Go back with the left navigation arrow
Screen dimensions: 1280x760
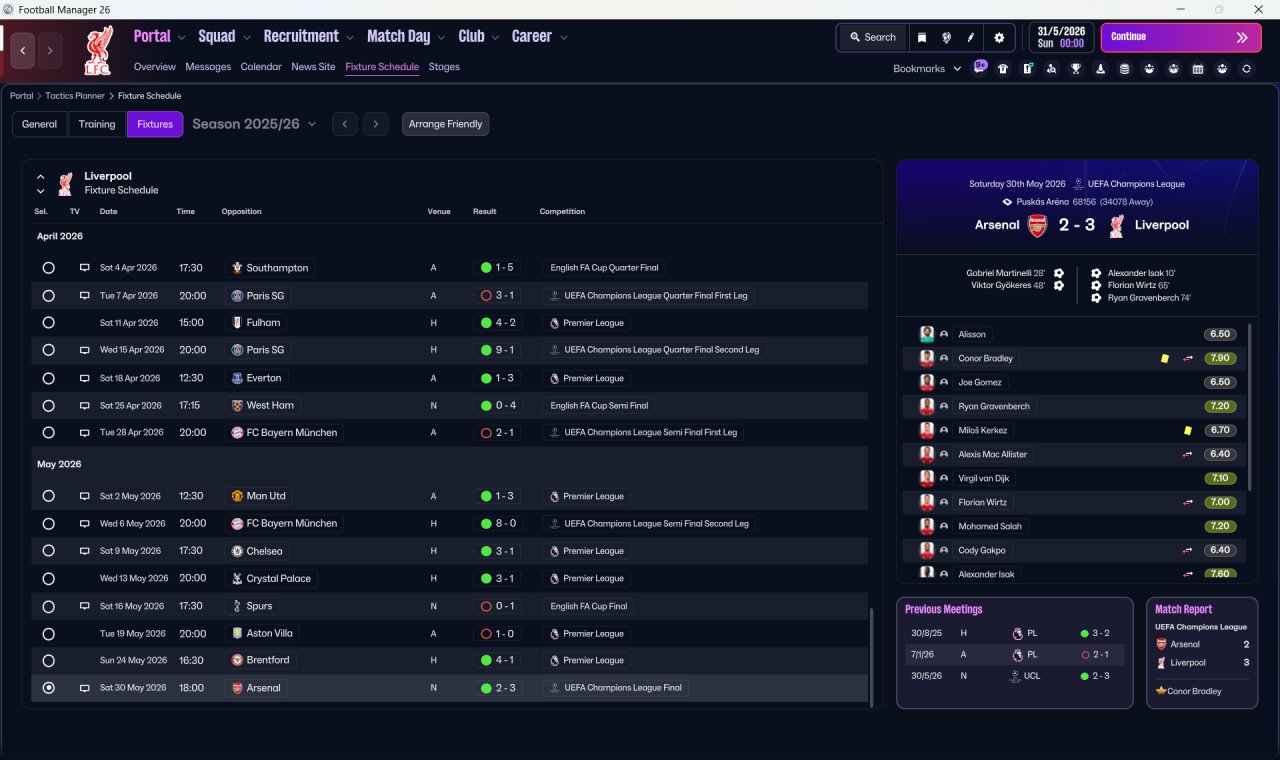[23, 50]
